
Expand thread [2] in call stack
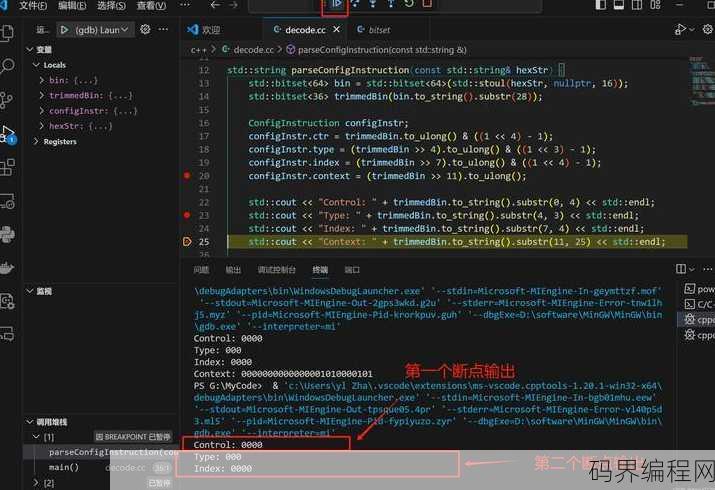click(36, 482)
